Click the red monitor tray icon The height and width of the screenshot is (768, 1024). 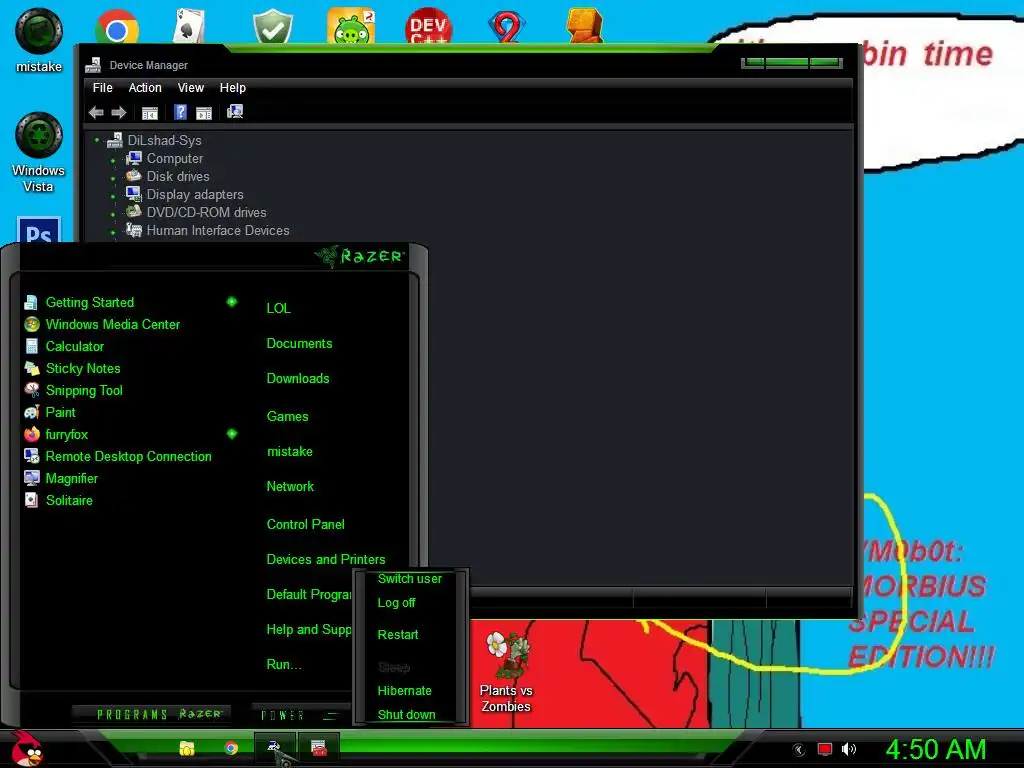[x=825, y=749]
